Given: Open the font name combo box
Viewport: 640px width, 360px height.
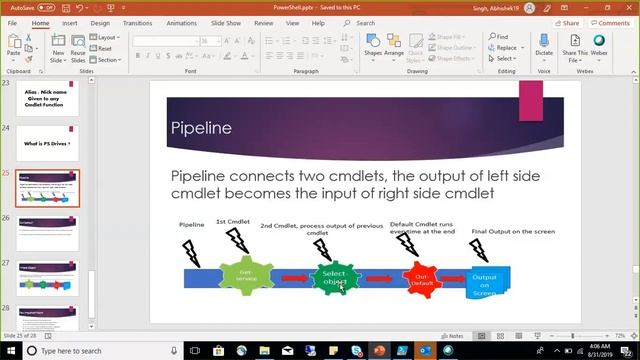Looking at the screenshot, I should click(x=166, y=41).
